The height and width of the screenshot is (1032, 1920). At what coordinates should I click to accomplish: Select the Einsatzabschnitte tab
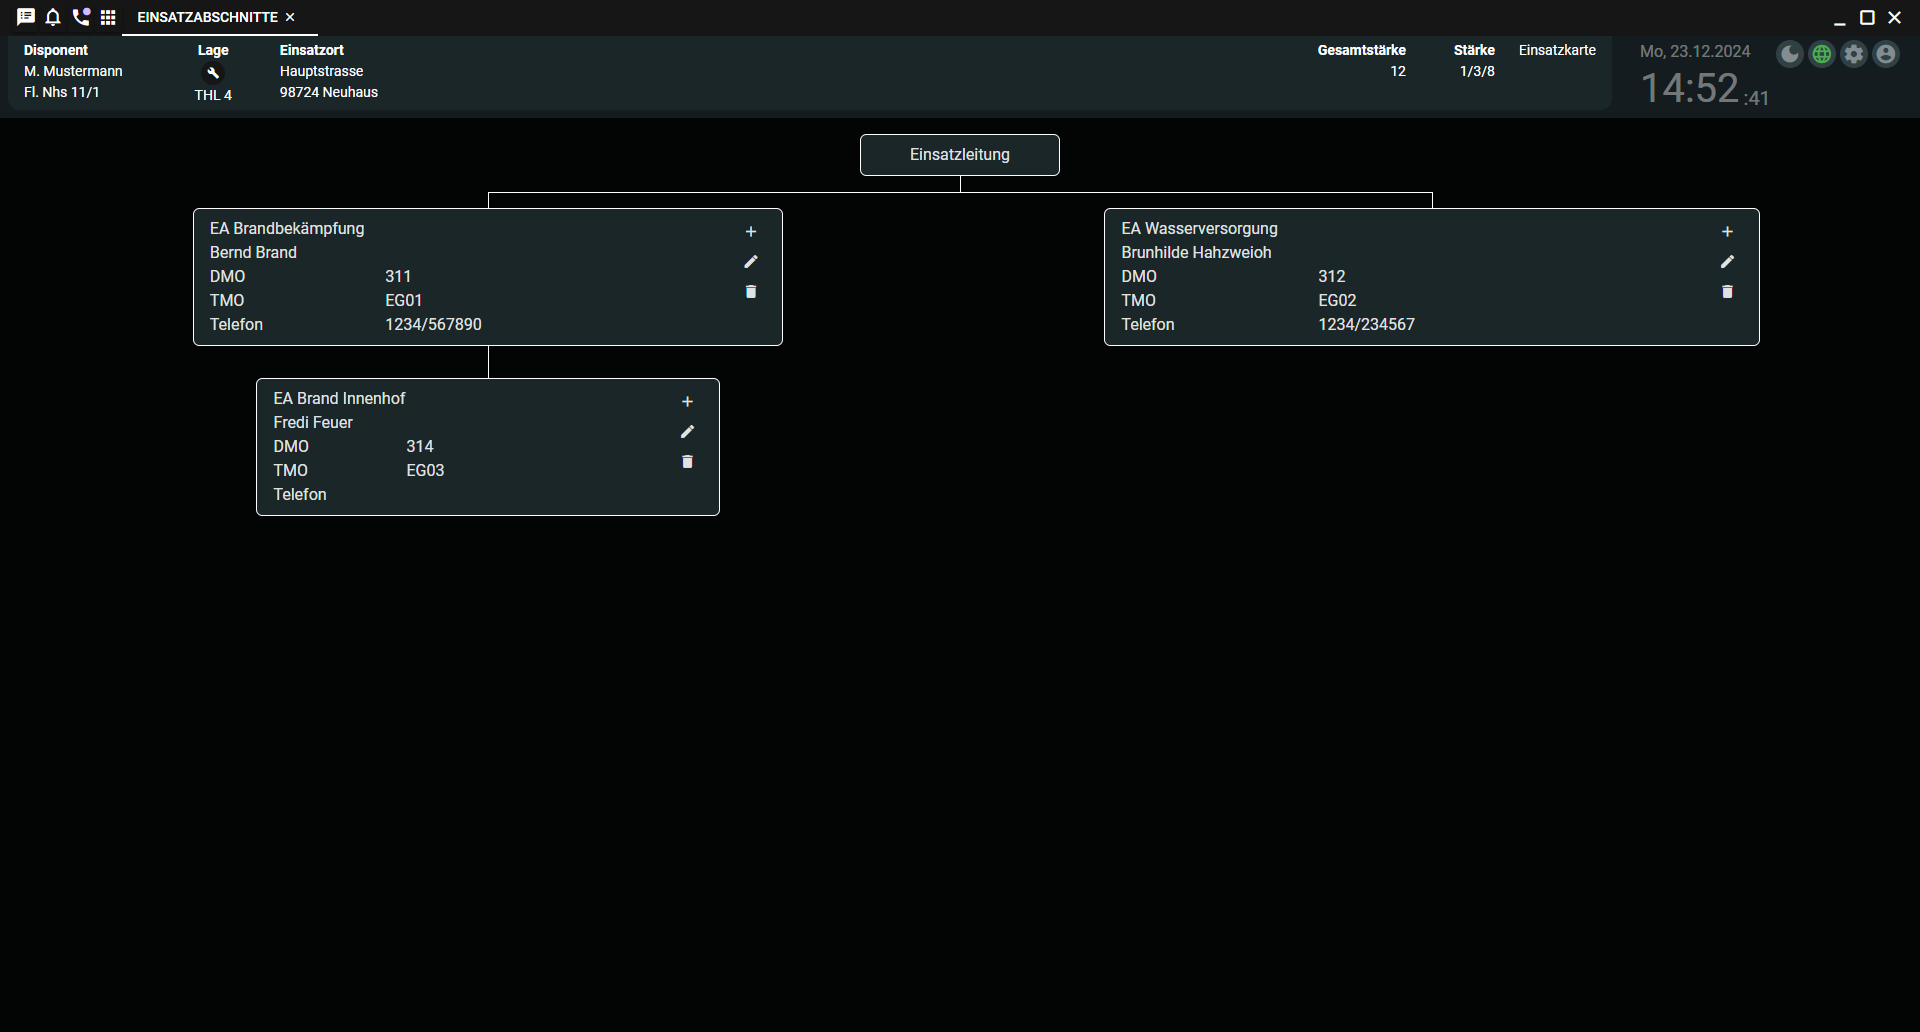pyautogui.click(x=207, y=17)
